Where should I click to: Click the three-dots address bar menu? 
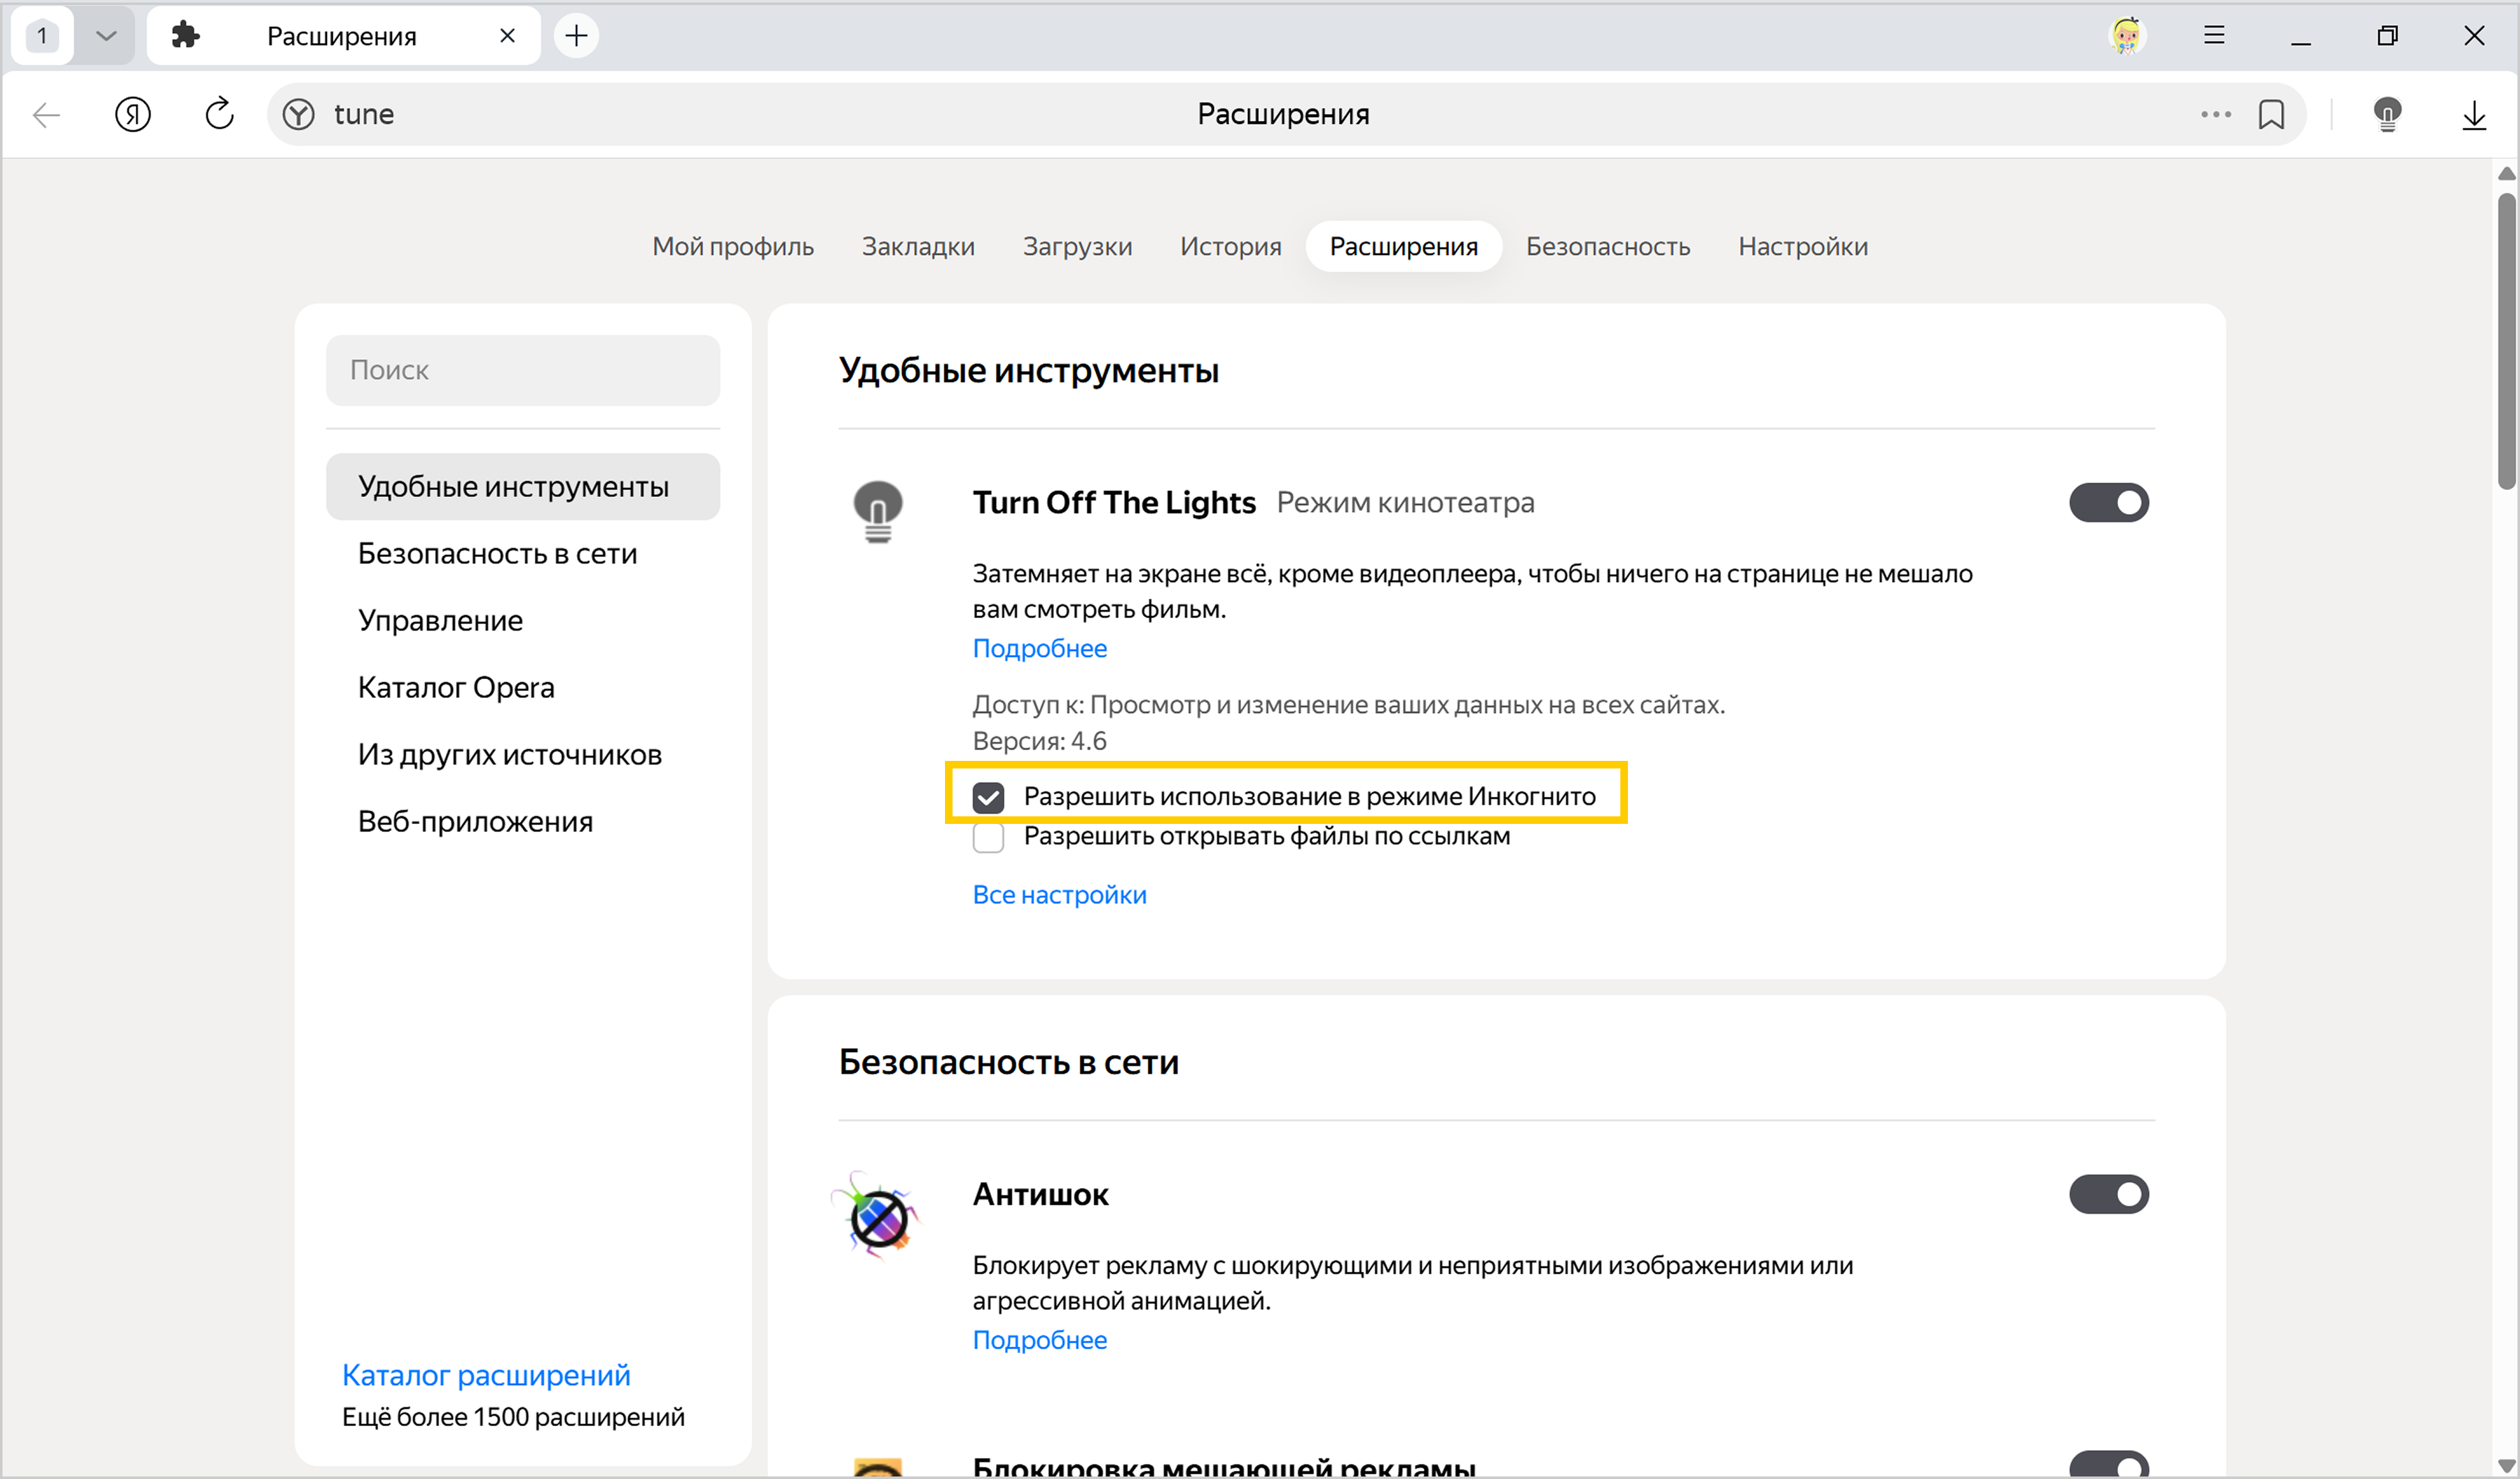point(2215,114)
